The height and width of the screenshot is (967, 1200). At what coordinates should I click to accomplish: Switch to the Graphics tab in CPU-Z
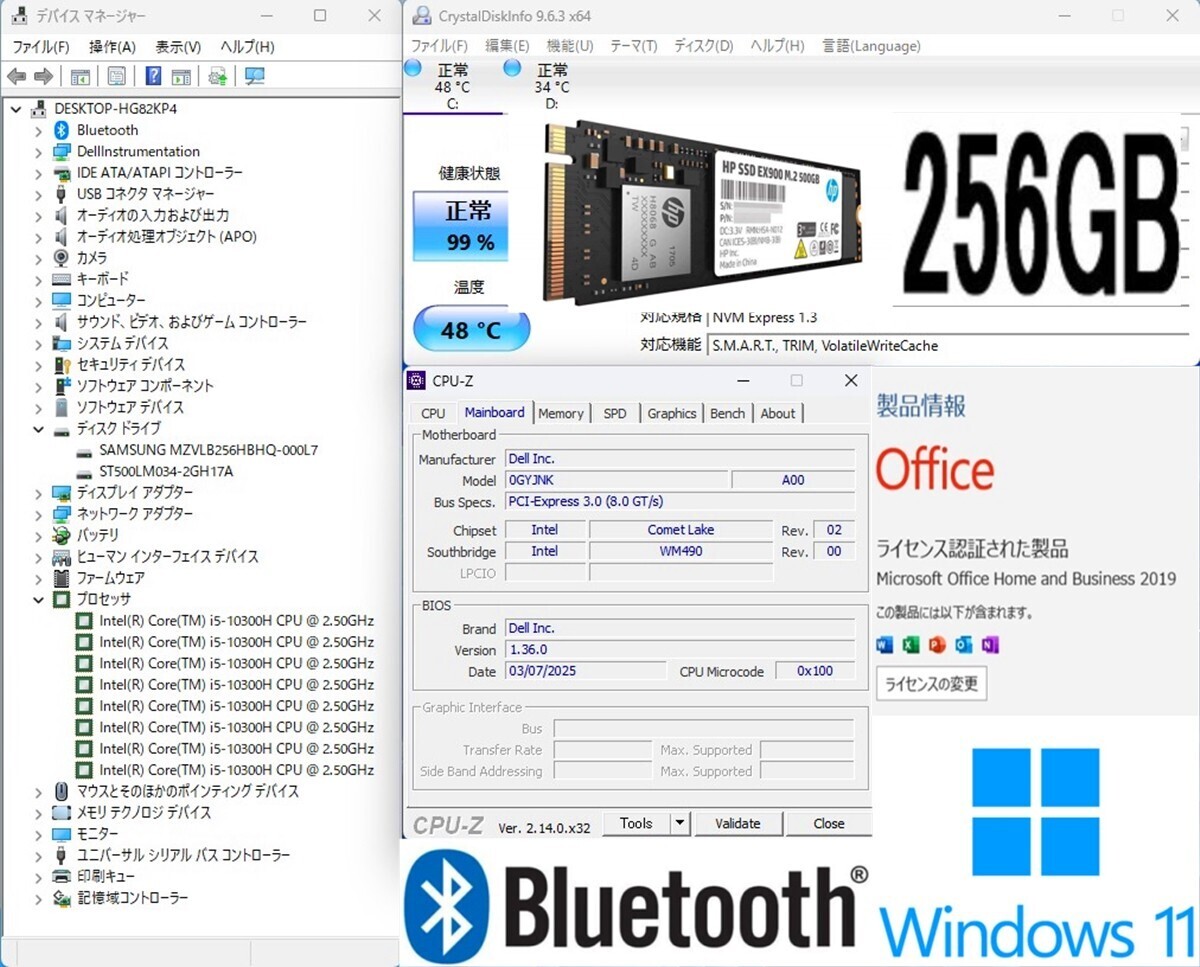pyautogui.click(x=672, y=413)
